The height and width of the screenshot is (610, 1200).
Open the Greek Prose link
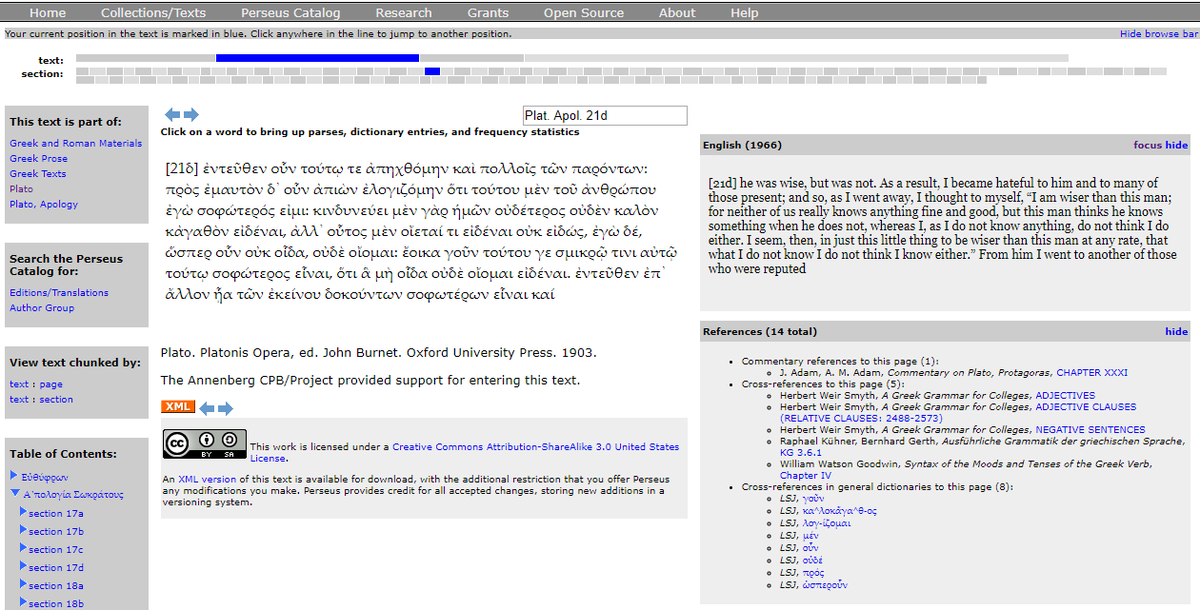39,159
